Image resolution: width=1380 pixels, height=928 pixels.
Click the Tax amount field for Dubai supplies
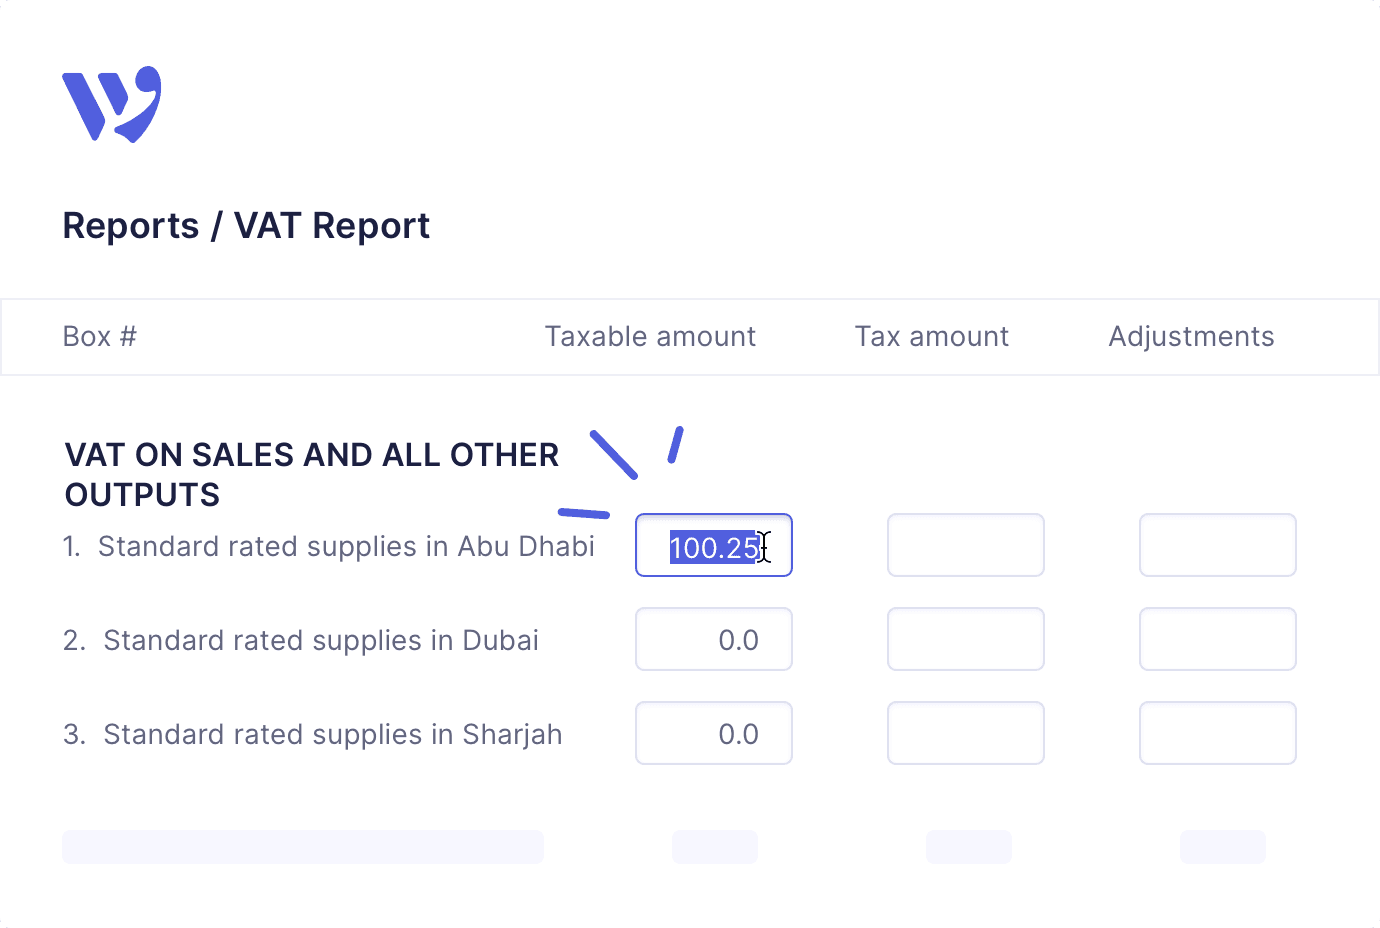(x=965, y=639)
